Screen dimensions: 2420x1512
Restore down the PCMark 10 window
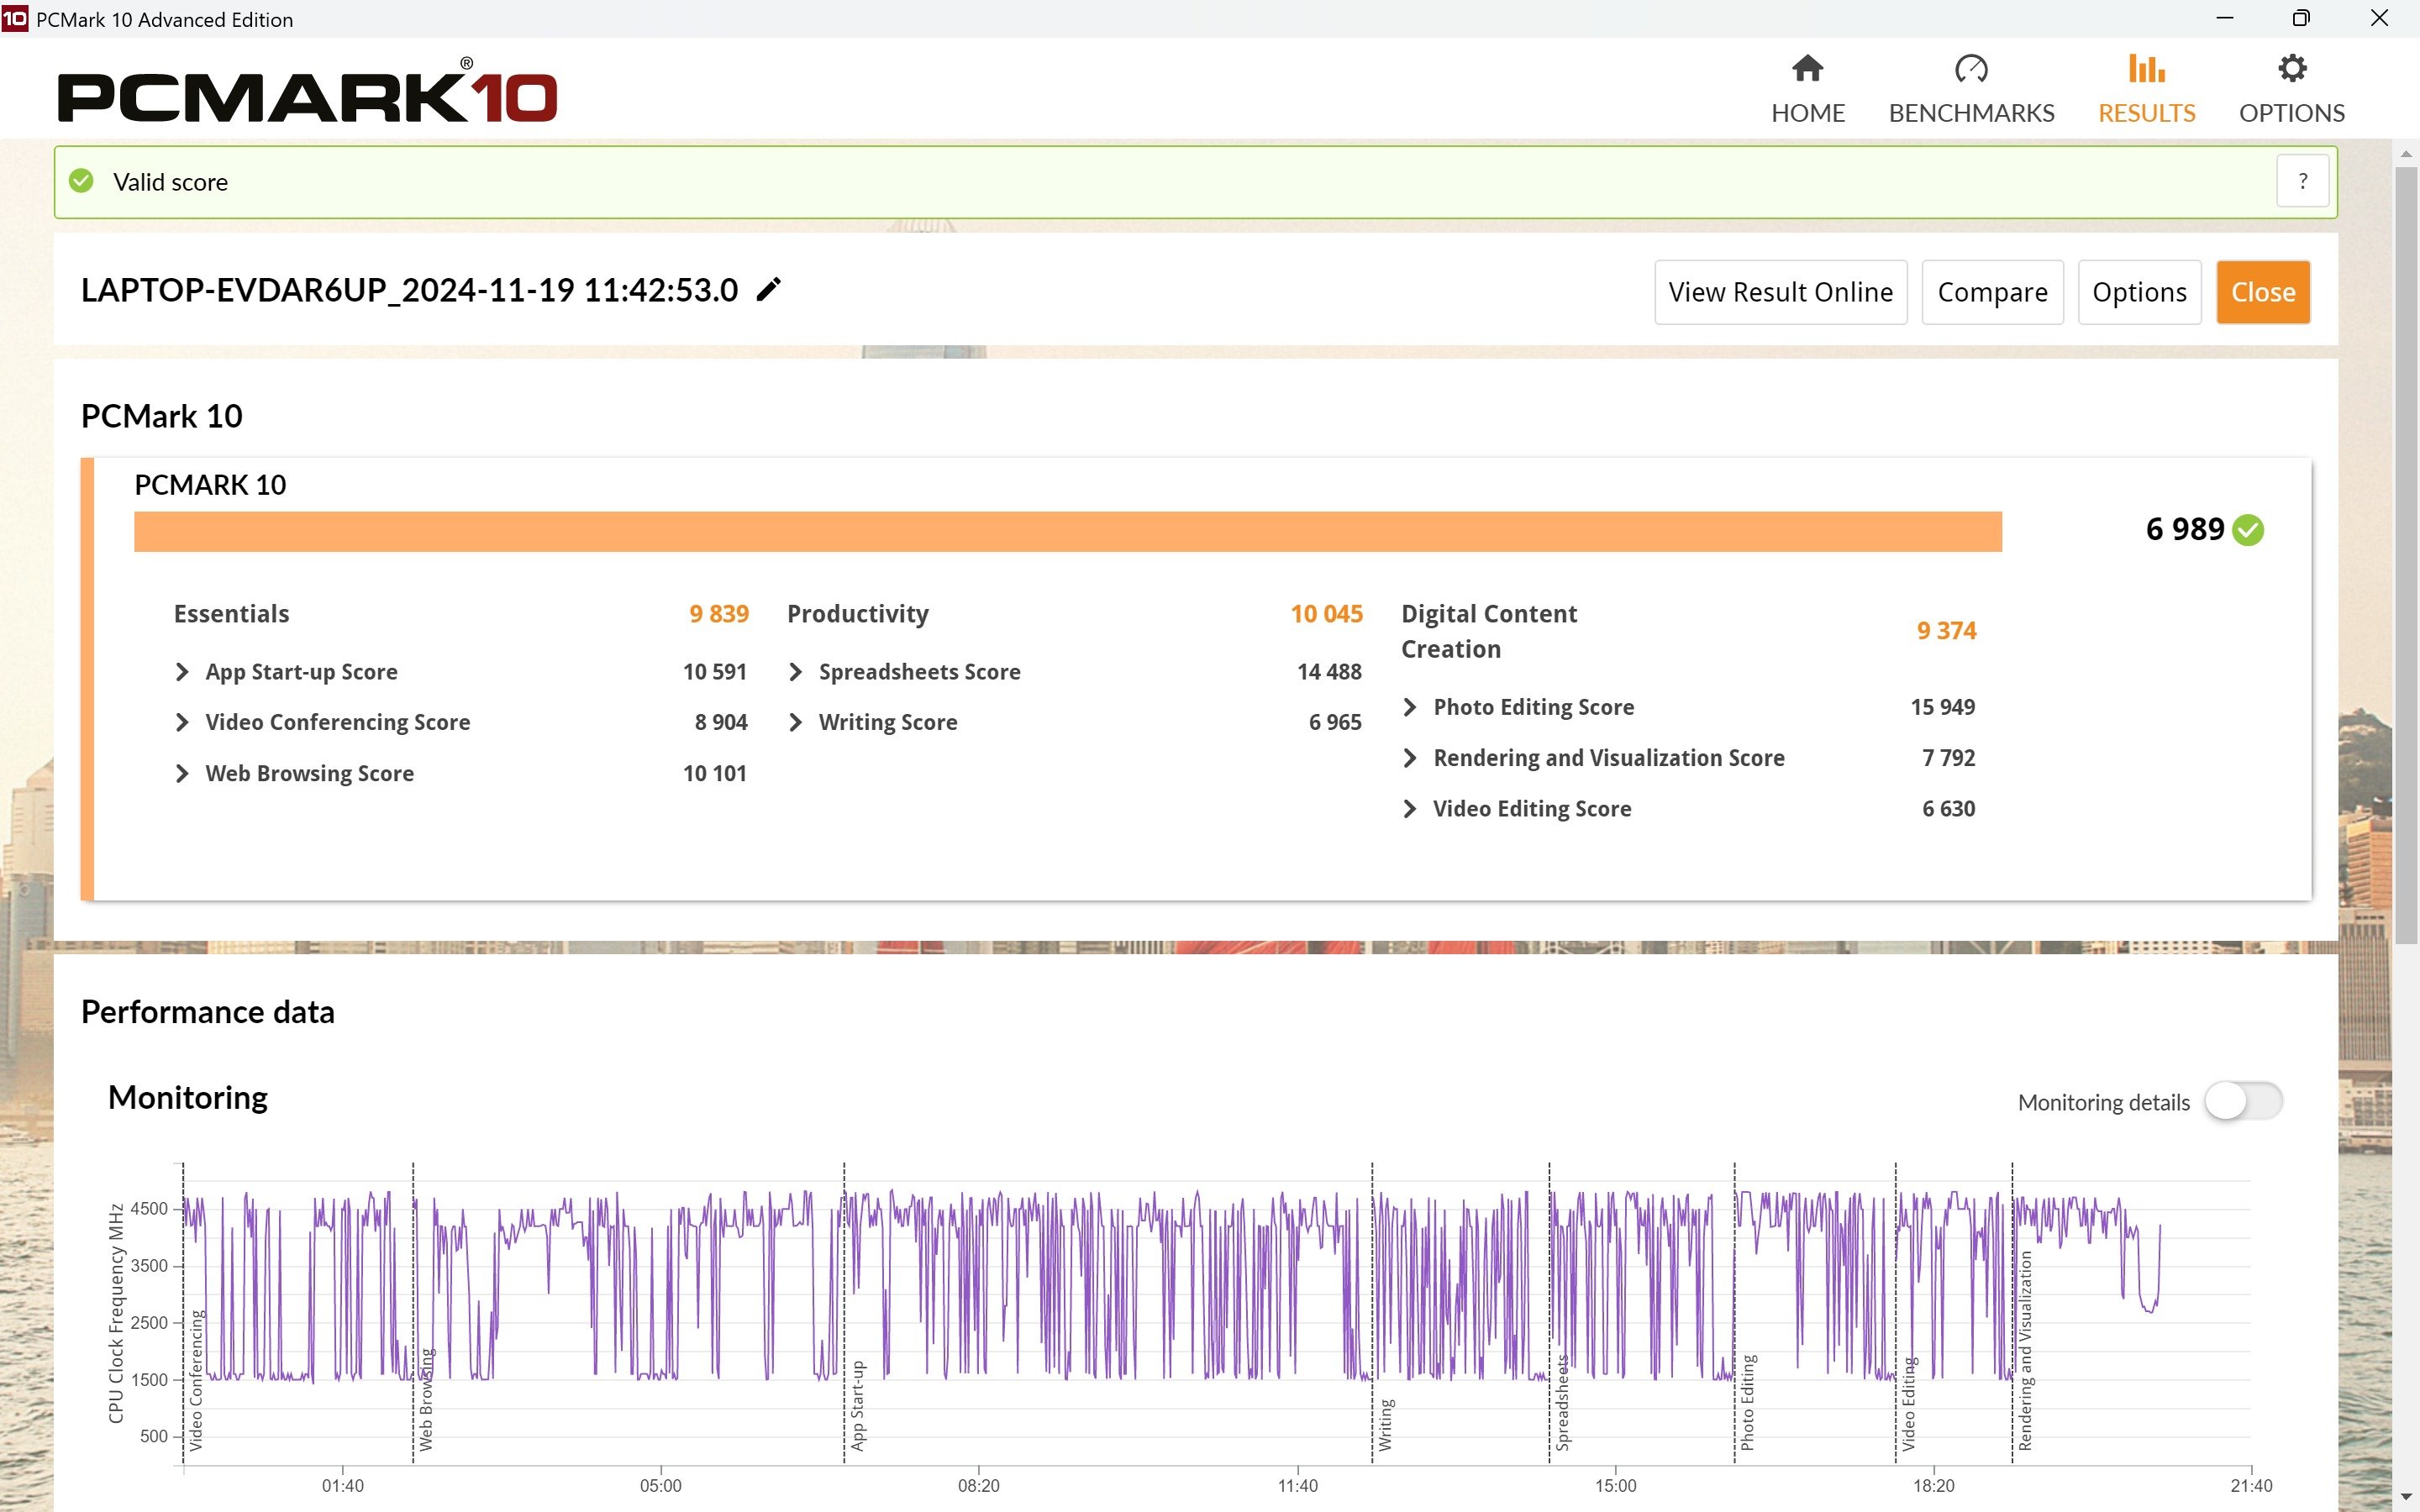tap(2301, 18)
